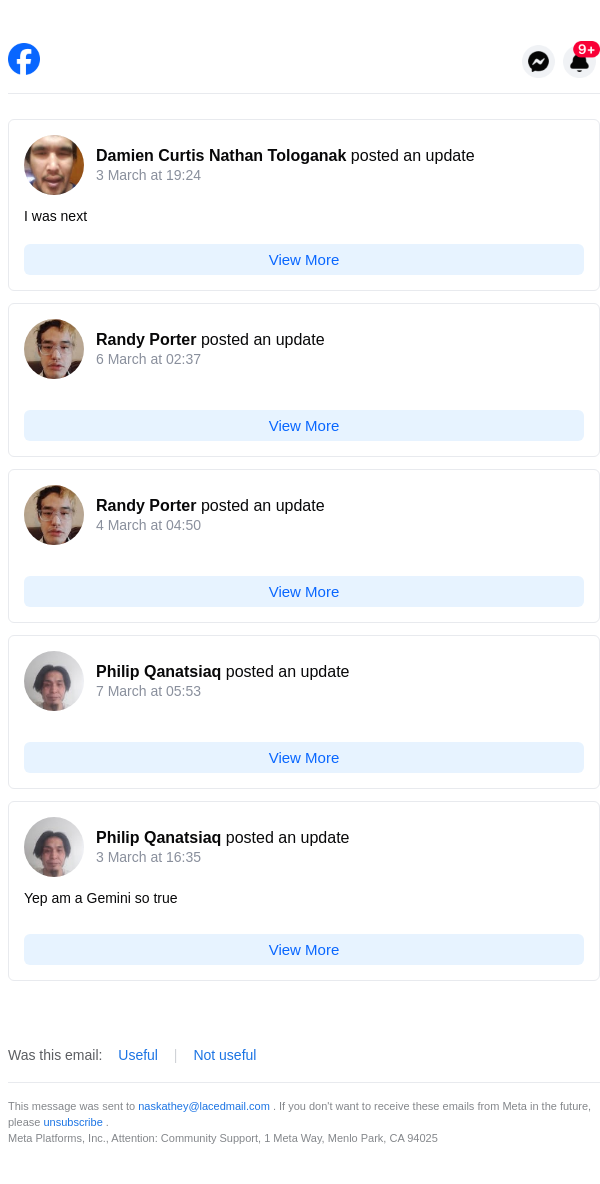Click Randy Porter's avatar on 4 March post
Image resolution: width=600 pixels, height=1184 pixels.
pos(54,515)
